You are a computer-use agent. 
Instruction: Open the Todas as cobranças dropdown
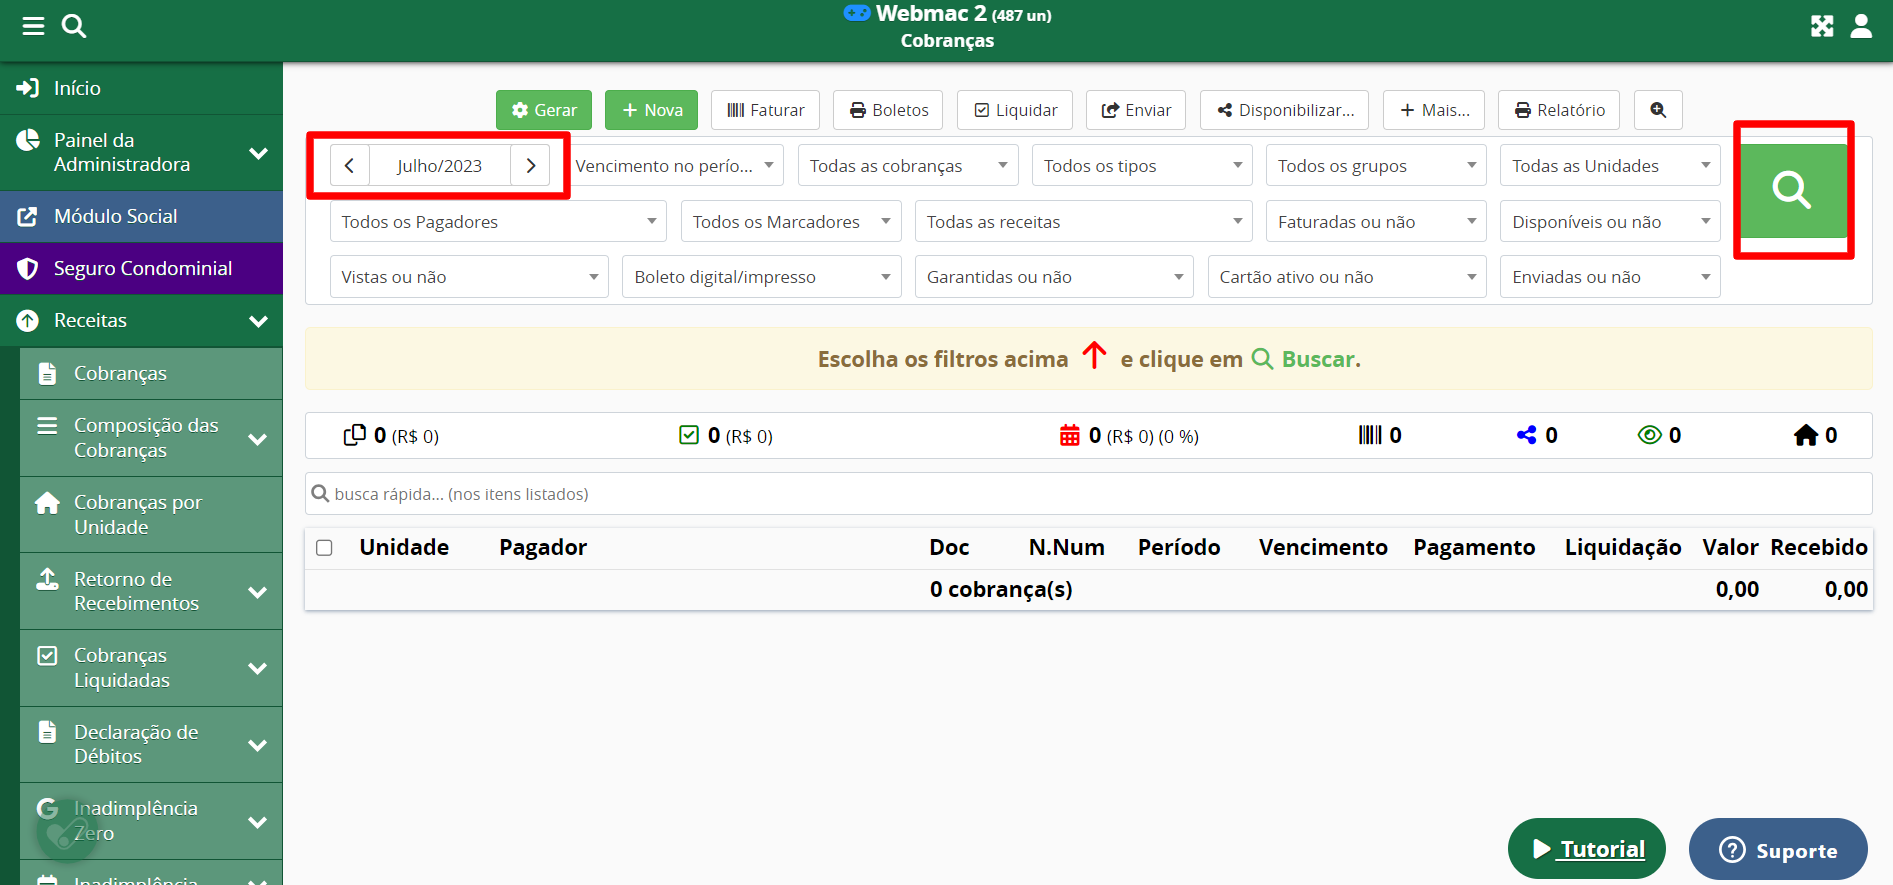coord(907,166)
